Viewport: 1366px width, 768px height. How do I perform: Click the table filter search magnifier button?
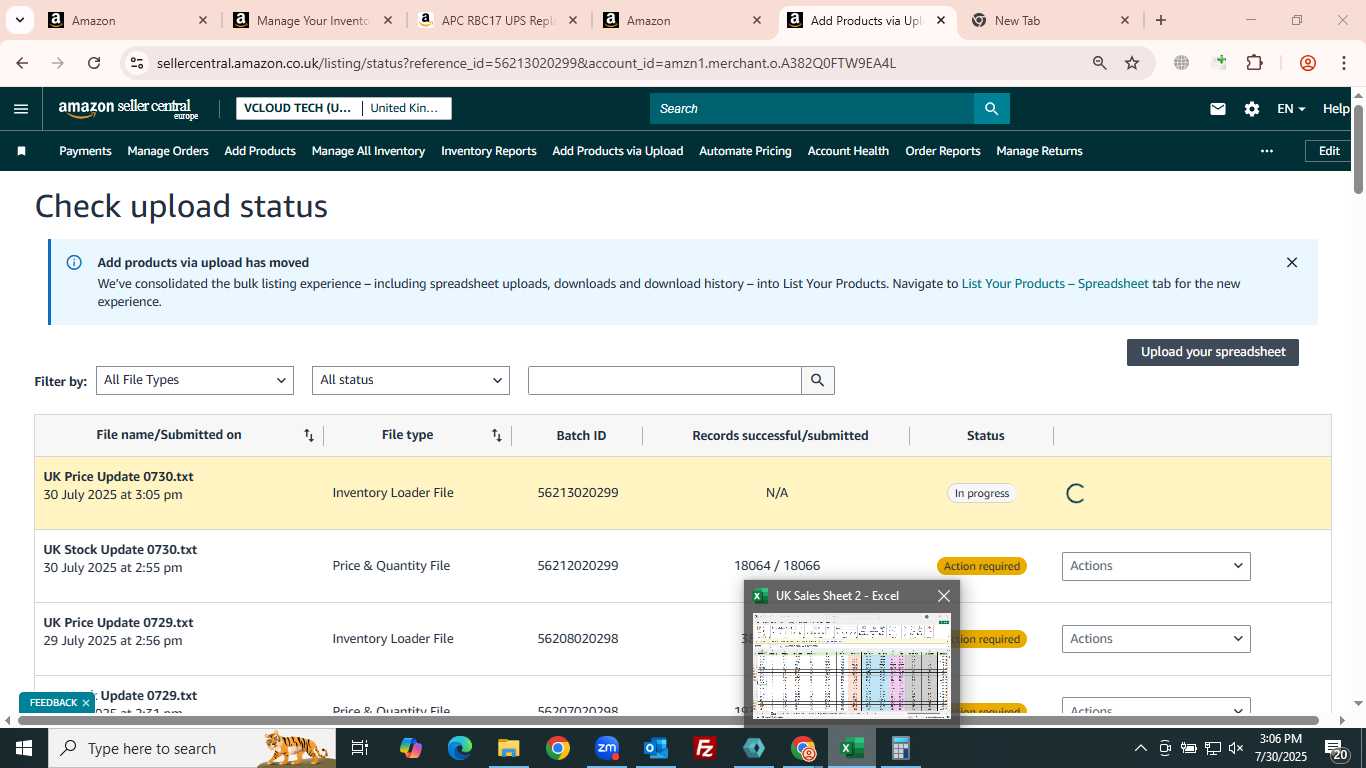tap(817, 380)
